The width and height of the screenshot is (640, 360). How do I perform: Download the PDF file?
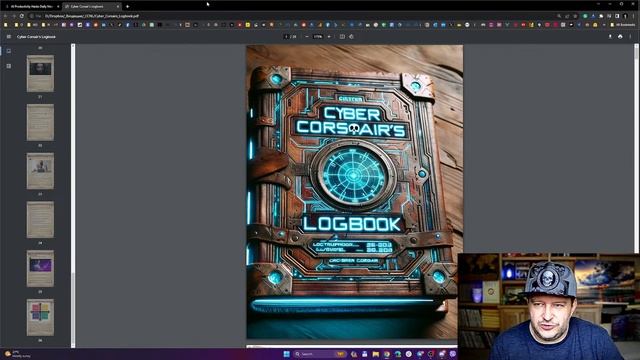tap(610, 37)
